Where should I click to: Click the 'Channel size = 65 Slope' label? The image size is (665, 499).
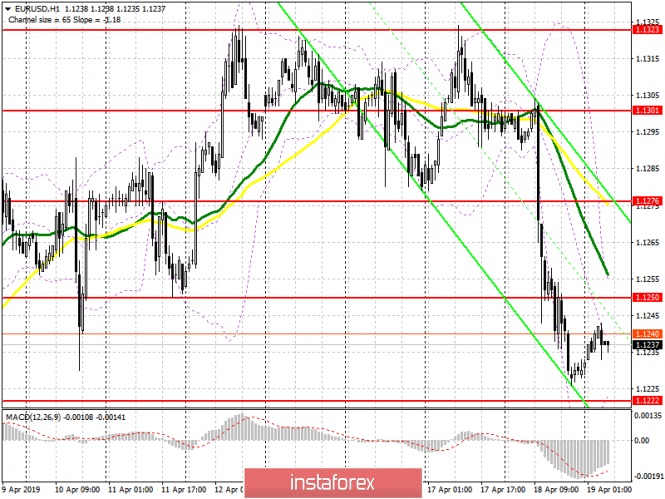click(53, 20)
